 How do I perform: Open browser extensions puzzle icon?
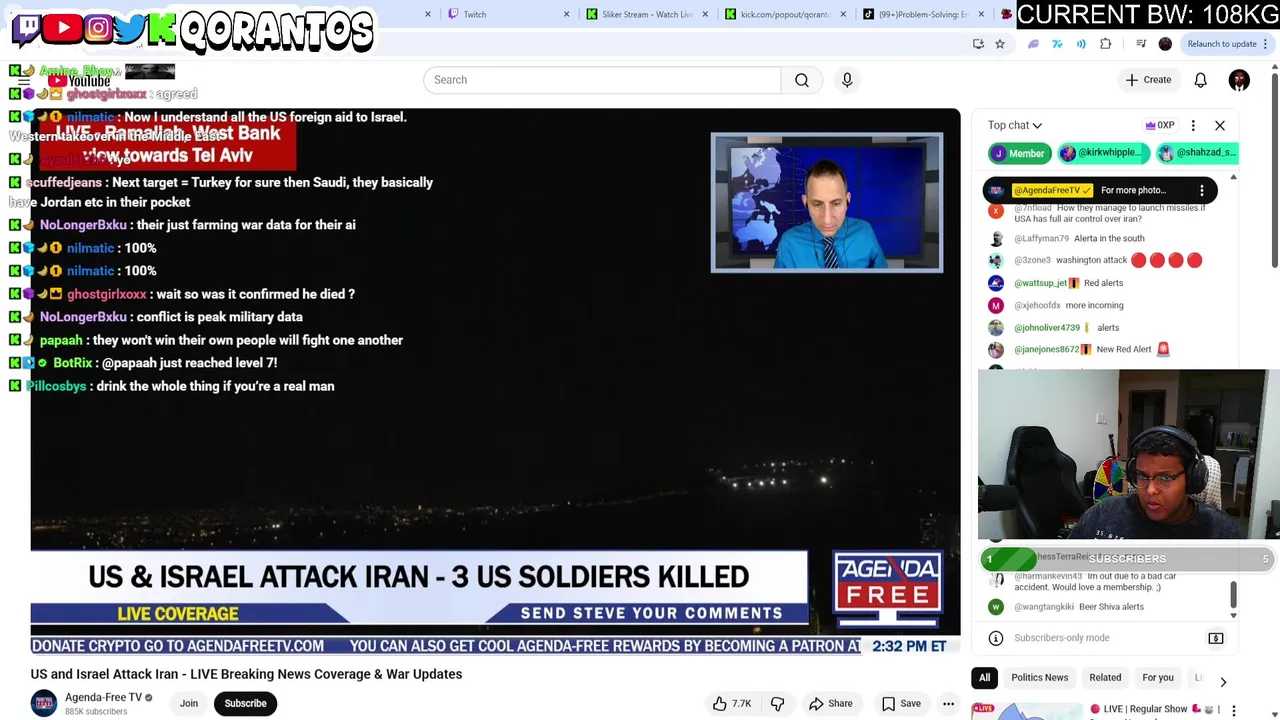(x=1105, y=44)
